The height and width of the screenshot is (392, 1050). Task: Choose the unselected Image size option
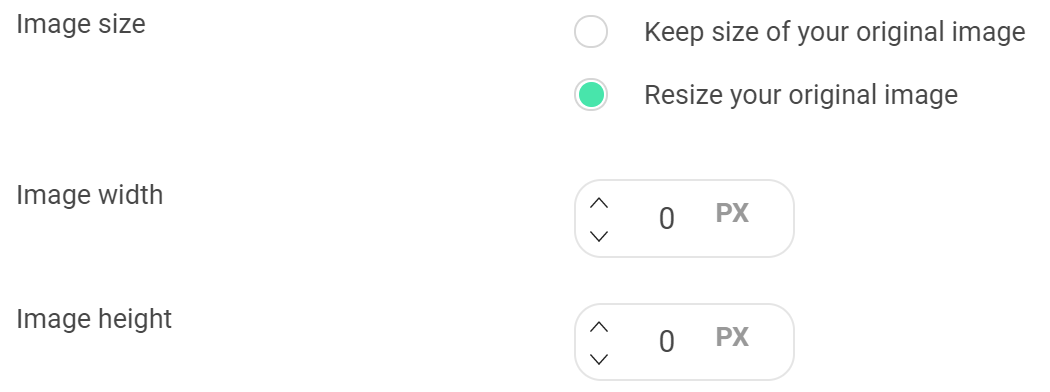click(x=591, y=31)
